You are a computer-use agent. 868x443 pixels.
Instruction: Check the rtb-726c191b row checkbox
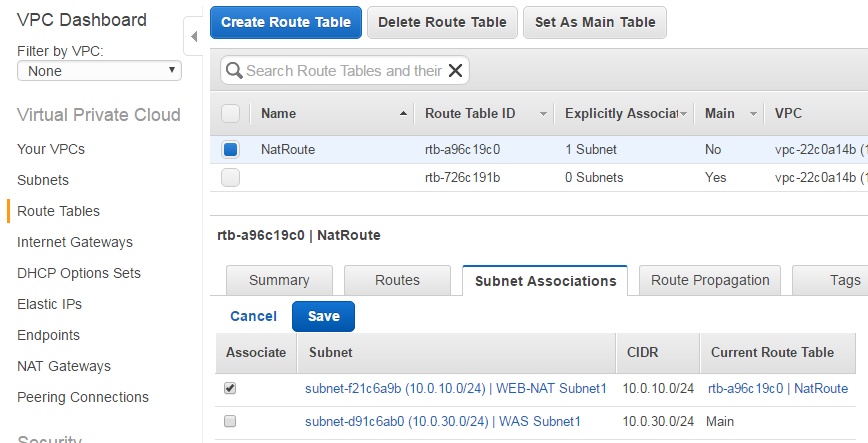tap(230, 177)
